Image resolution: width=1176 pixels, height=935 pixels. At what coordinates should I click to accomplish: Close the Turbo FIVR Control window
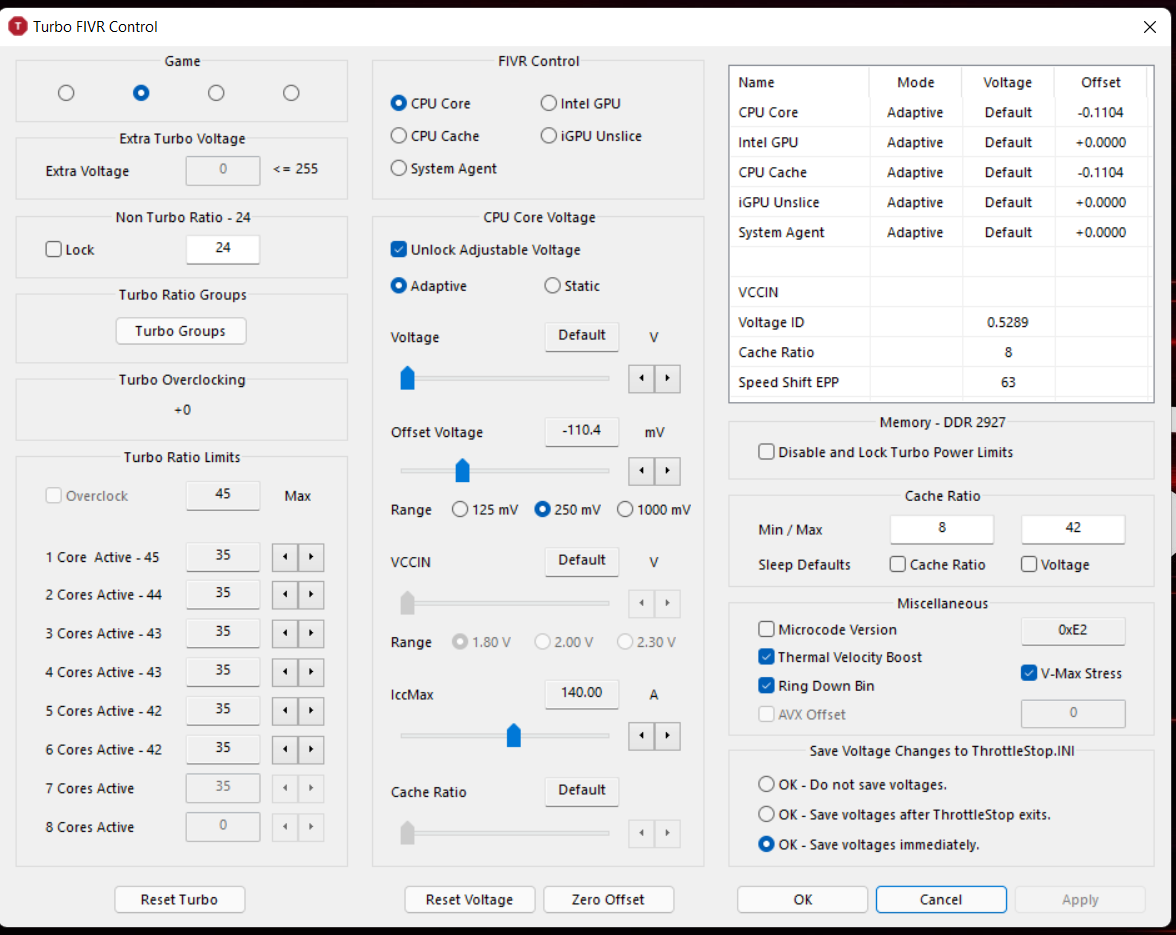(1150, 27)
